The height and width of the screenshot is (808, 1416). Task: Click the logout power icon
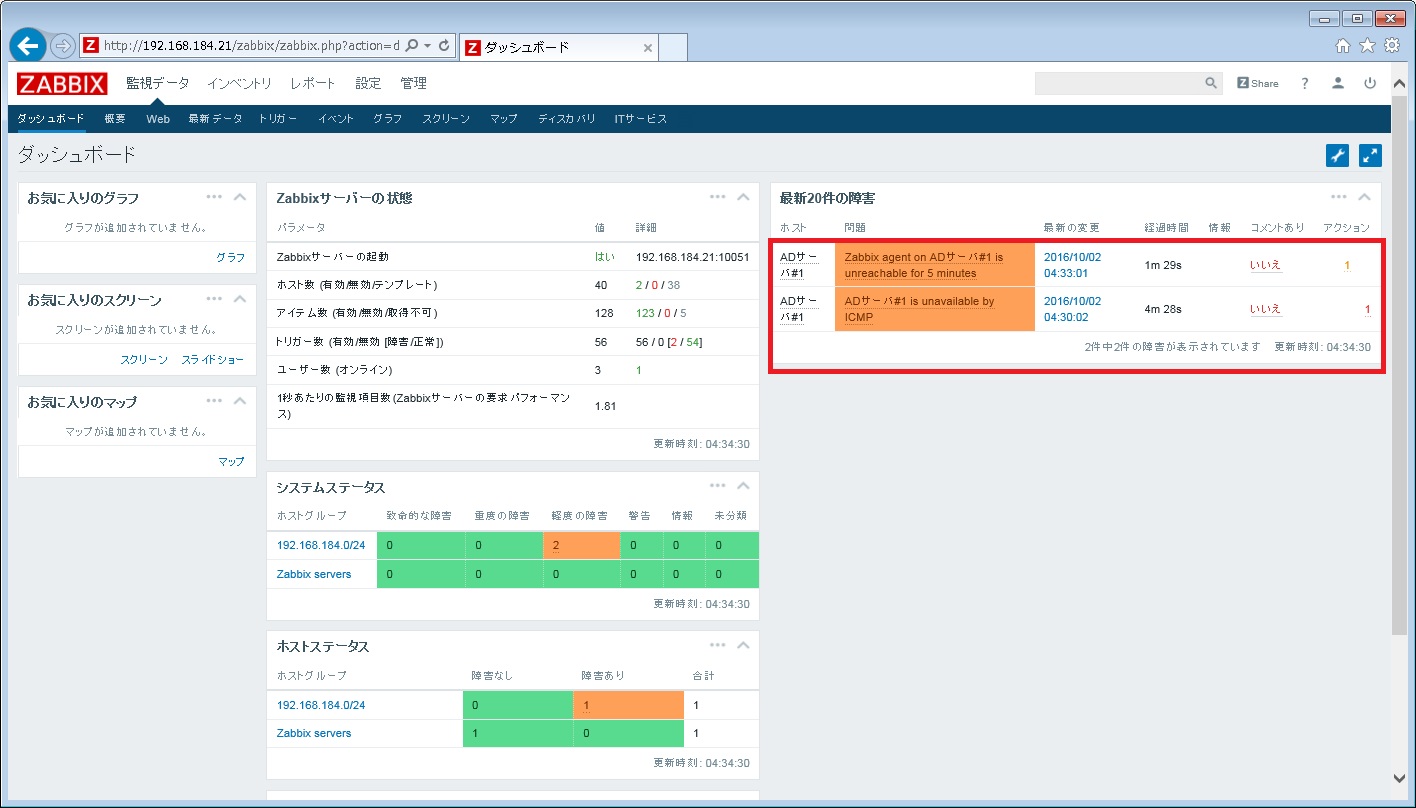click(x=1370, y=84)
